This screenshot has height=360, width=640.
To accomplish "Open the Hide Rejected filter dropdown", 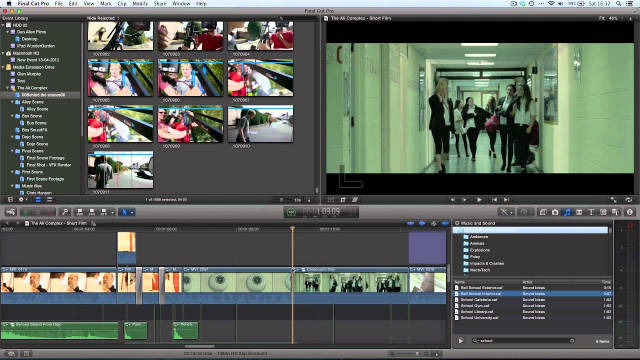I will coord(102,18).
